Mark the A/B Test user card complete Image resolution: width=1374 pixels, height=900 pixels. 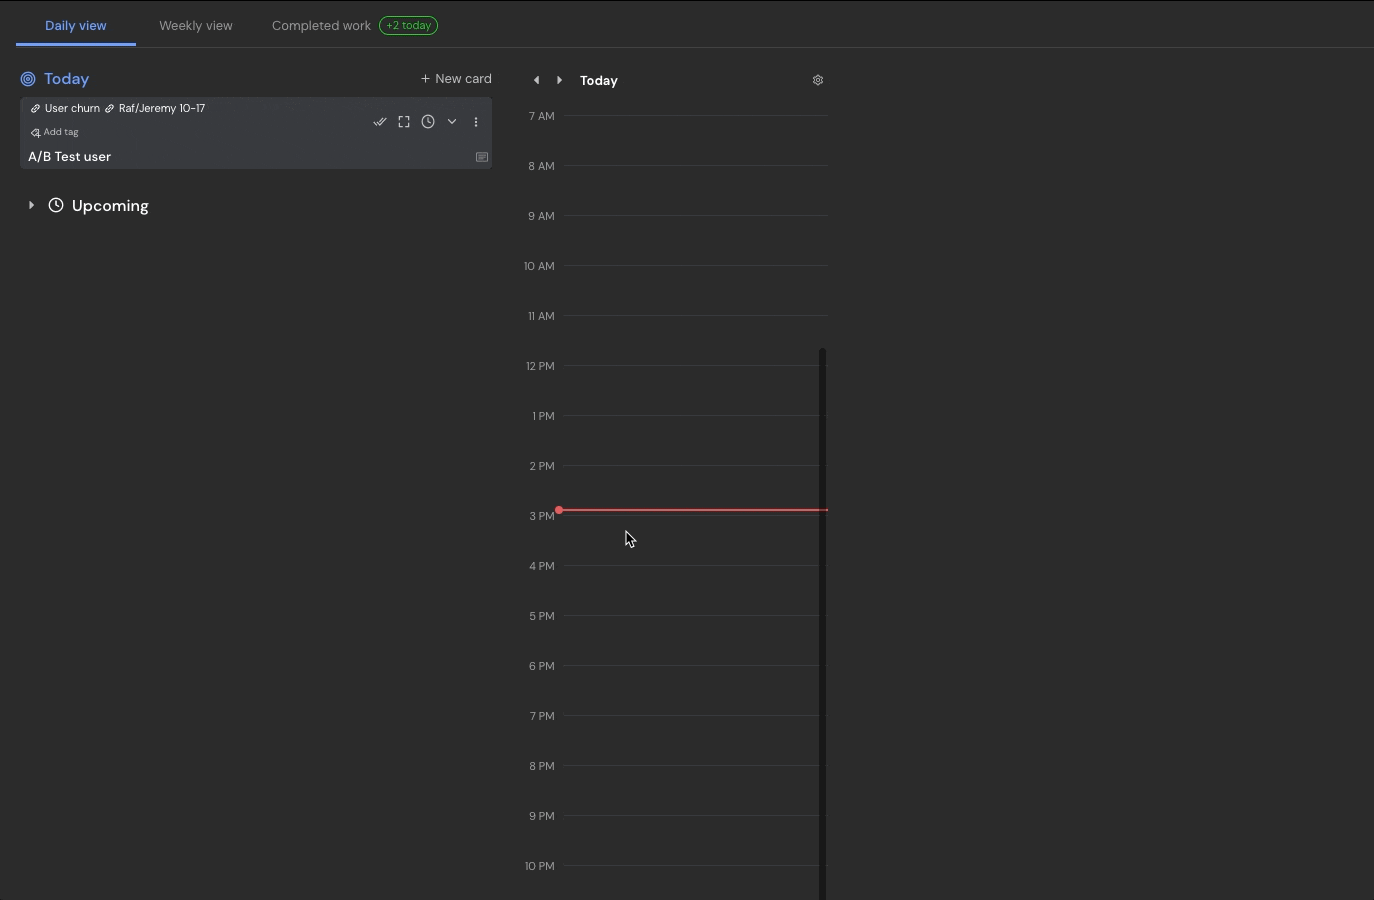[380, 122]
